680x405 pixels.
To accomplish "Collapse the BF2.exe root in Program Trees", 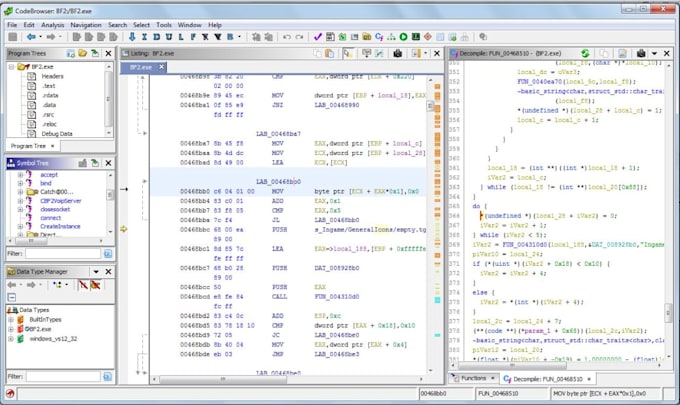I will [12, 67].
